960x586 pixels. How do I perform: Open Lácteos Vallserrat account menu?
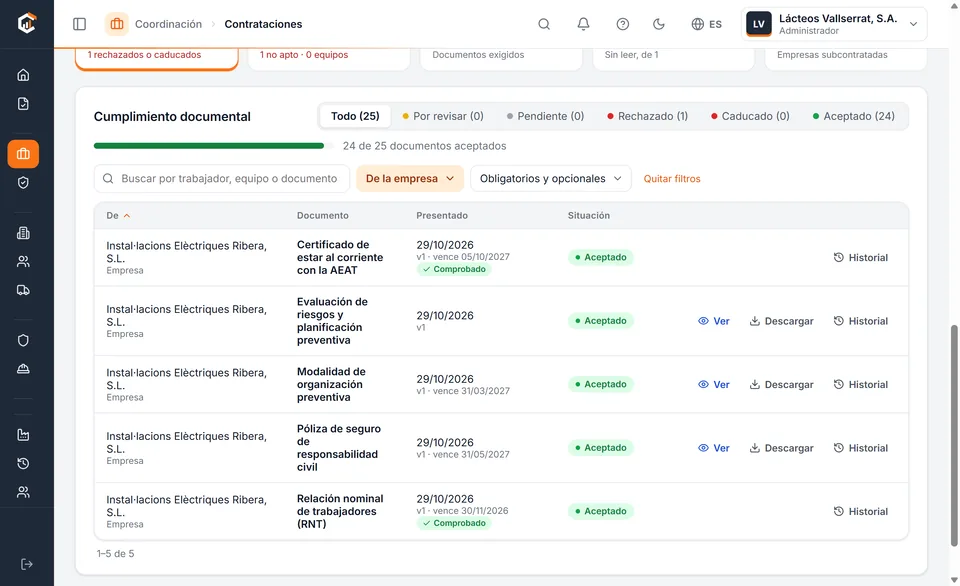(x=834, y=24)
